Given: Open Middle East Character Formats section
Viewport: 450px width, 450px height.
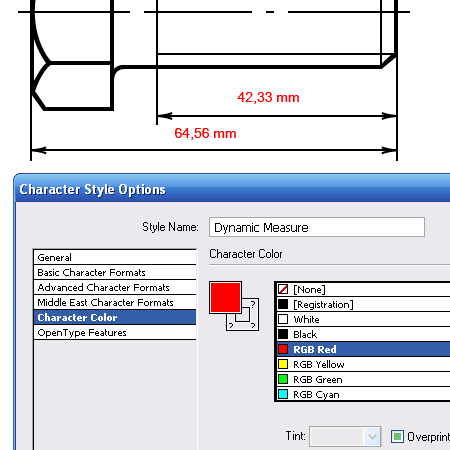Looking at the screenshot, I should pyautogui.click(x=115, y=302).
